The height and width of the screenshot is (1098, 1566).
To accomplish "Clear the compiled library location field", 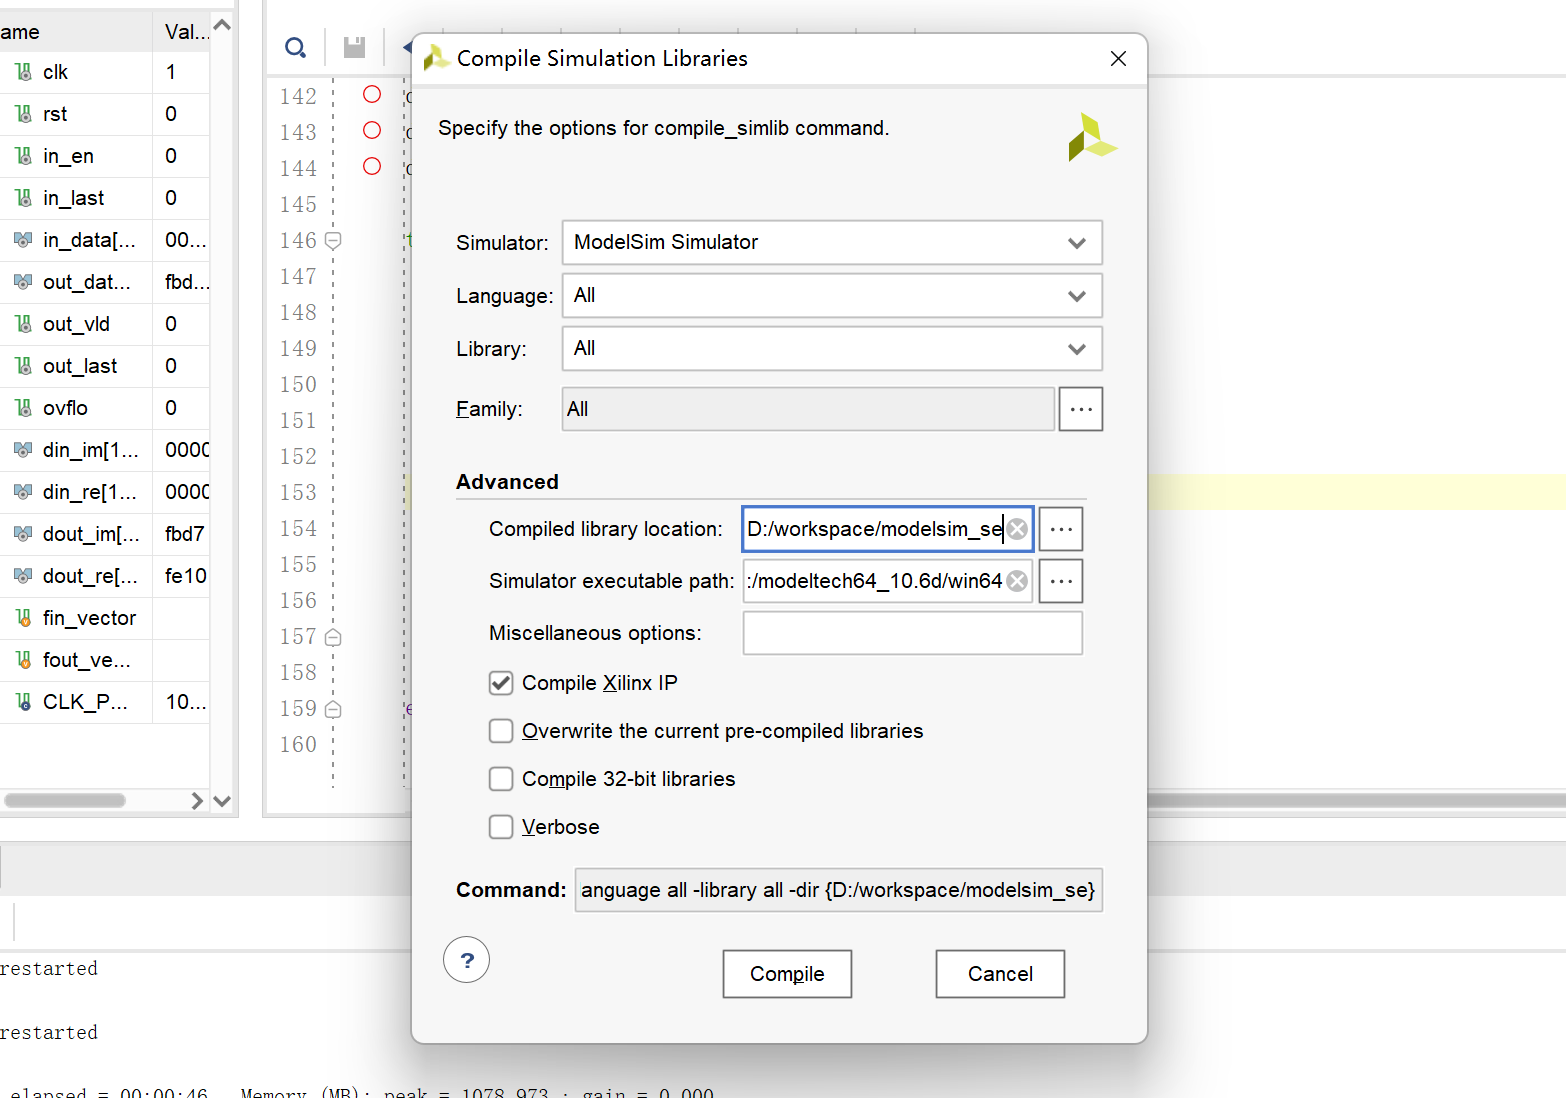I will 1017,529.
